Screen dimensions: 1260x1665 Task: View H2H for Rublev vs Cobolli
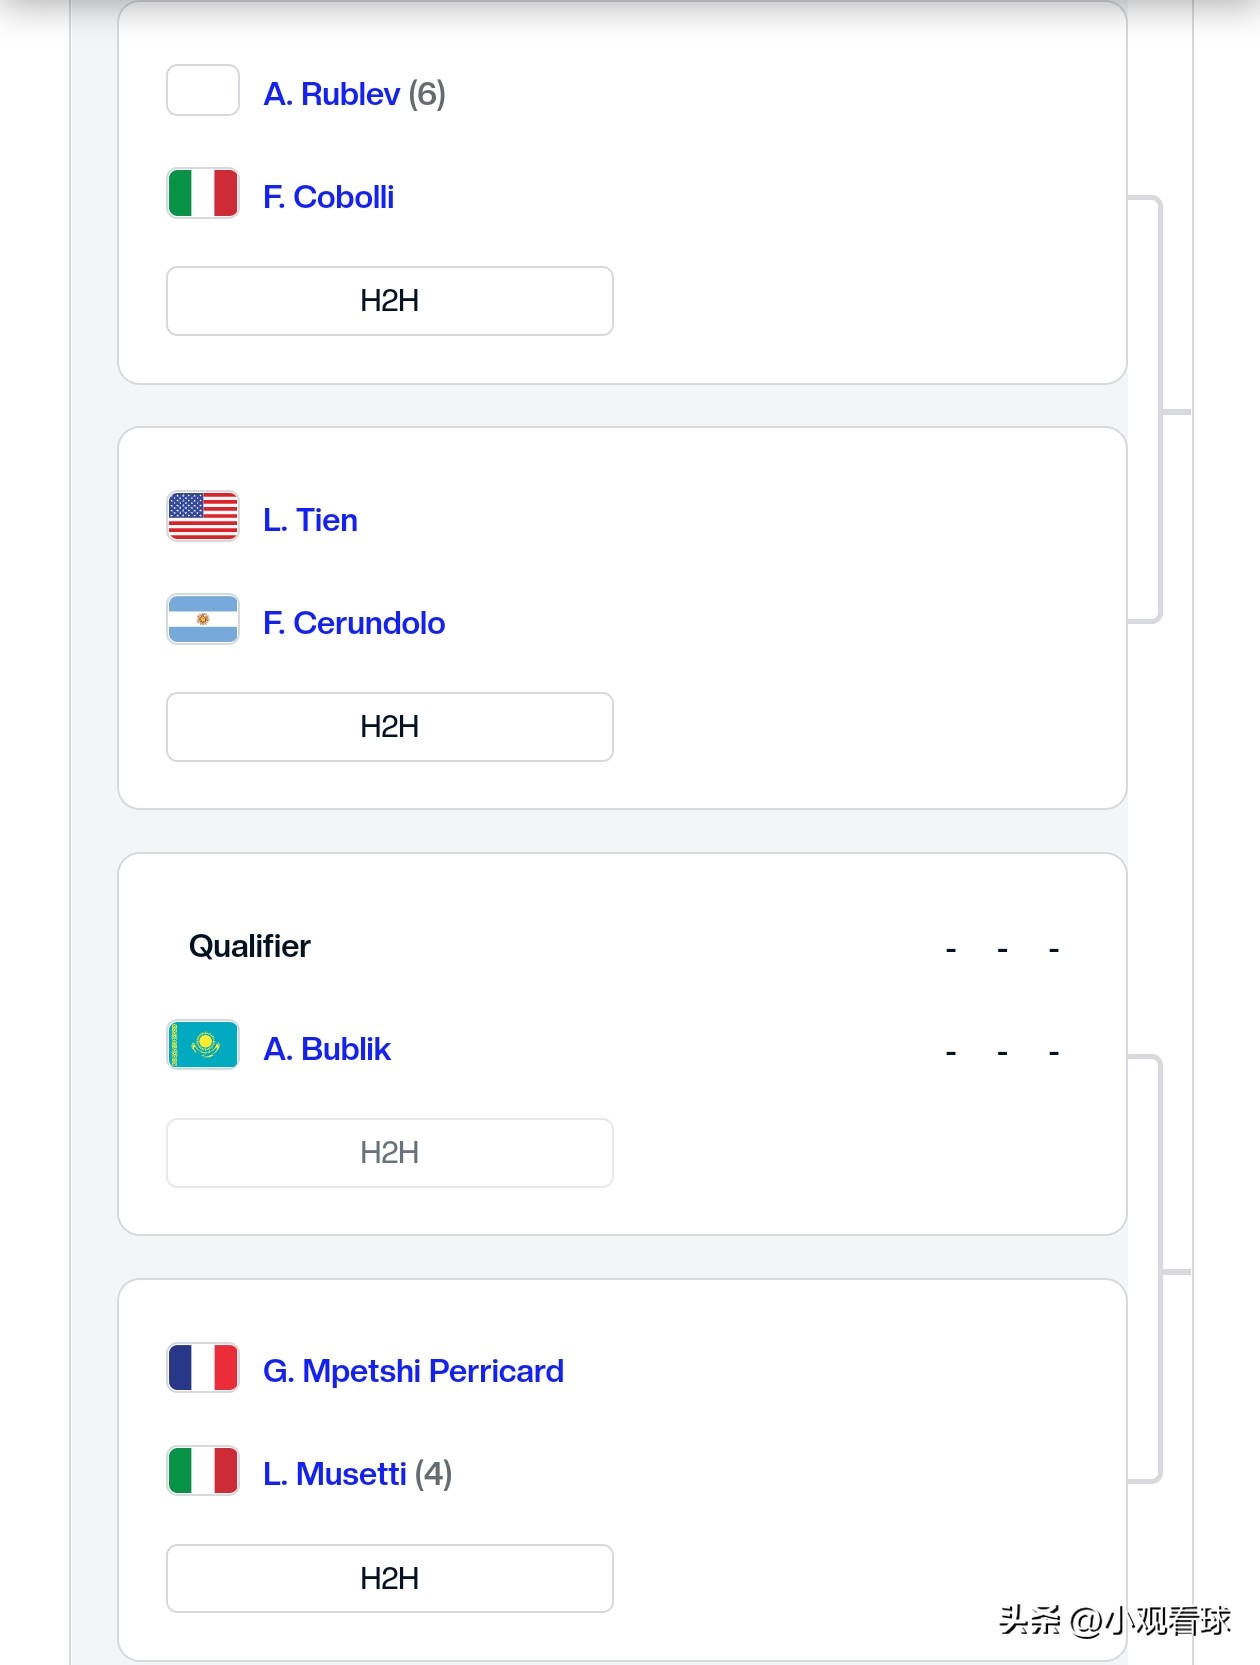tap(389, 301)
